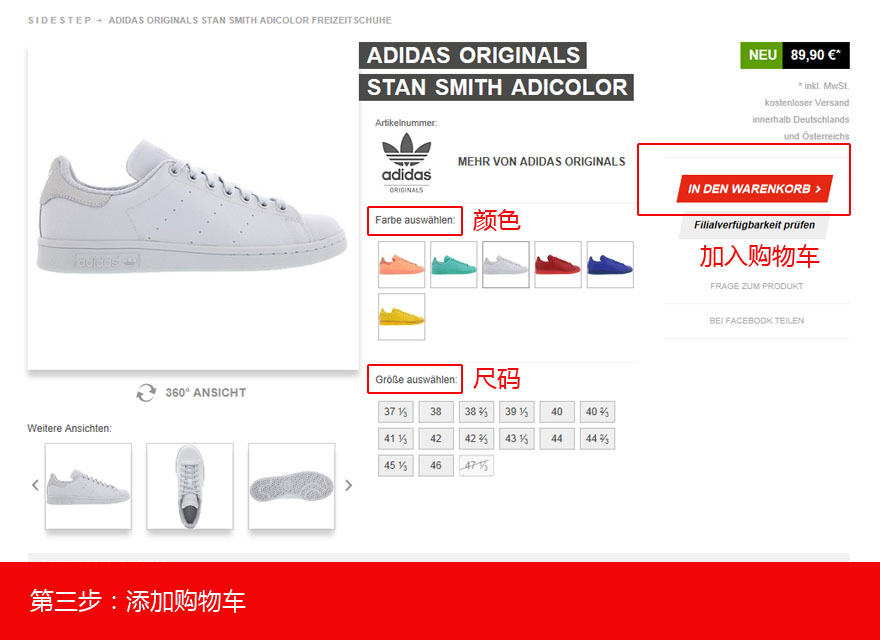Pick the yellow shoe color variant
This screenshot has height=640, width=880.
pyautogui.click(x=401, y=317)
